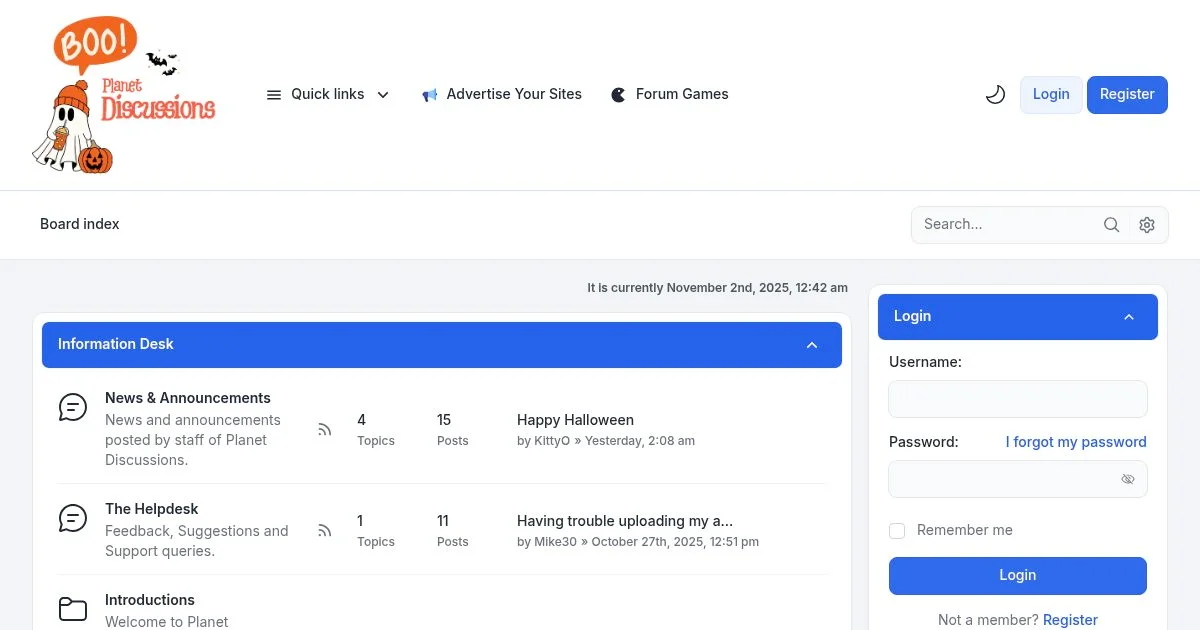This screenshot has width=1200, height=630.
Task: Open the Happy Halloween topic link
Action: tap(575, 420)
